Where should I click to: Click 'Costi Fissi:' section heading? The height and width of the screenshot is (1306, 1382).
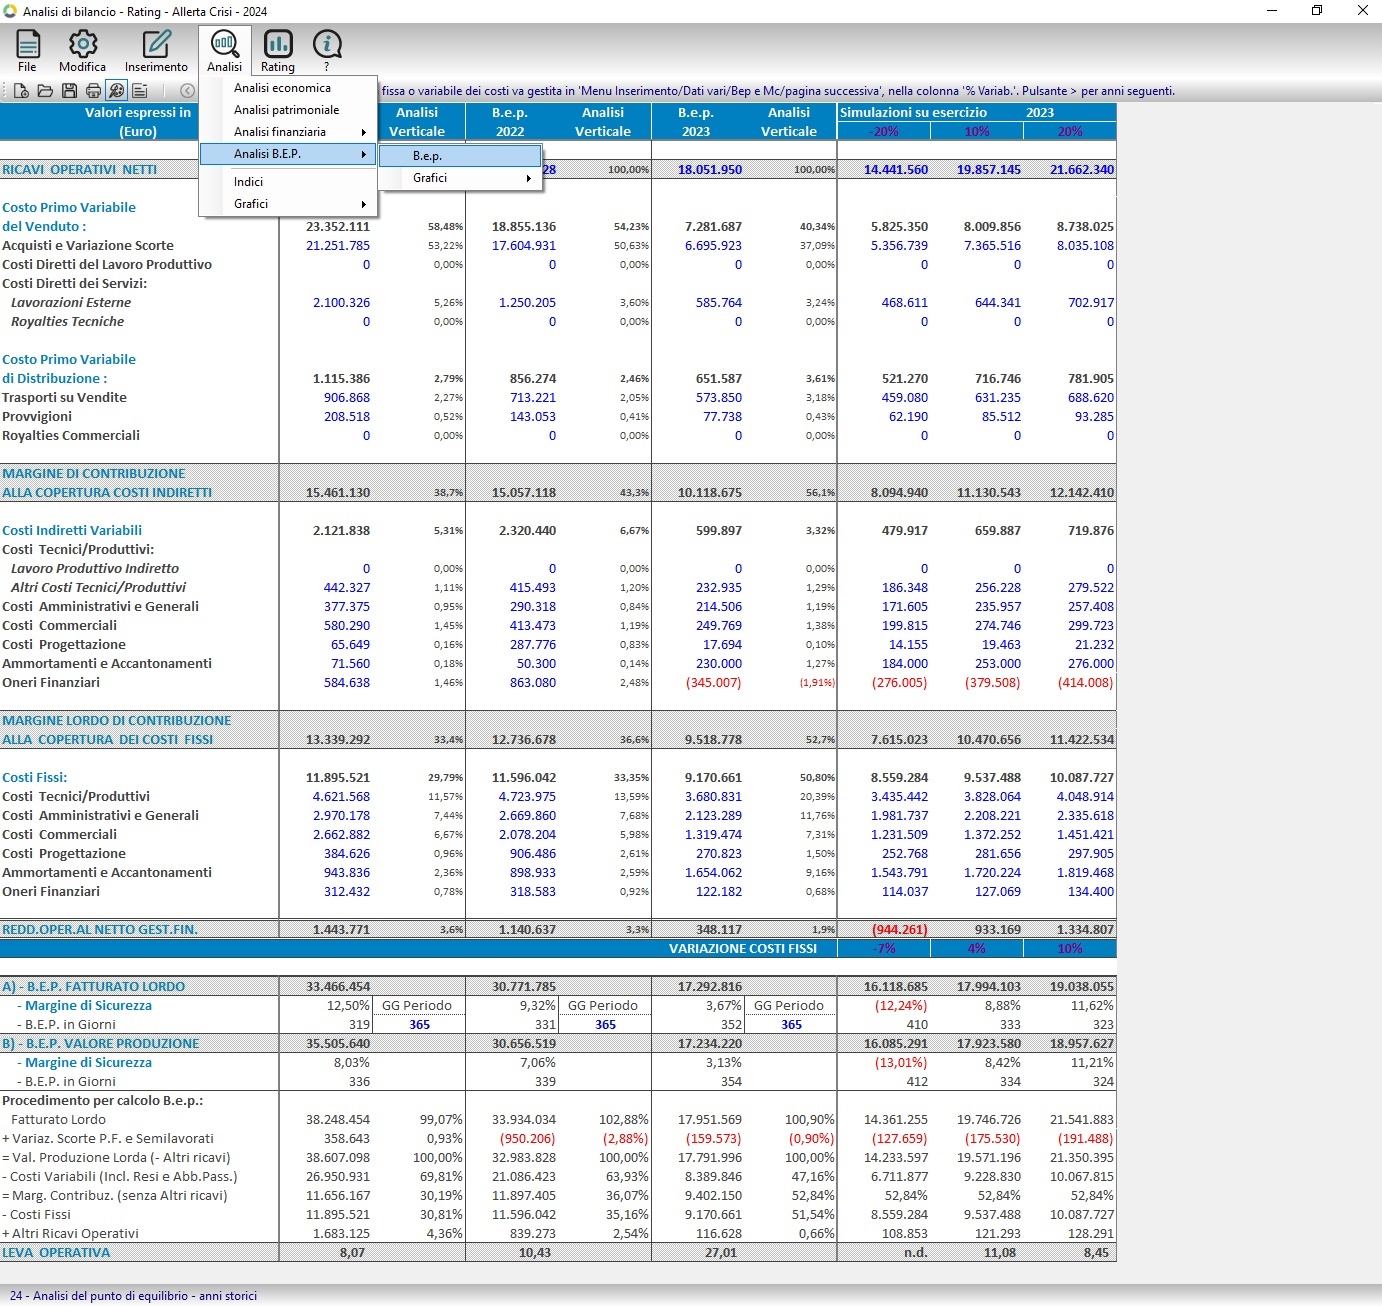(x=35, y=778)
